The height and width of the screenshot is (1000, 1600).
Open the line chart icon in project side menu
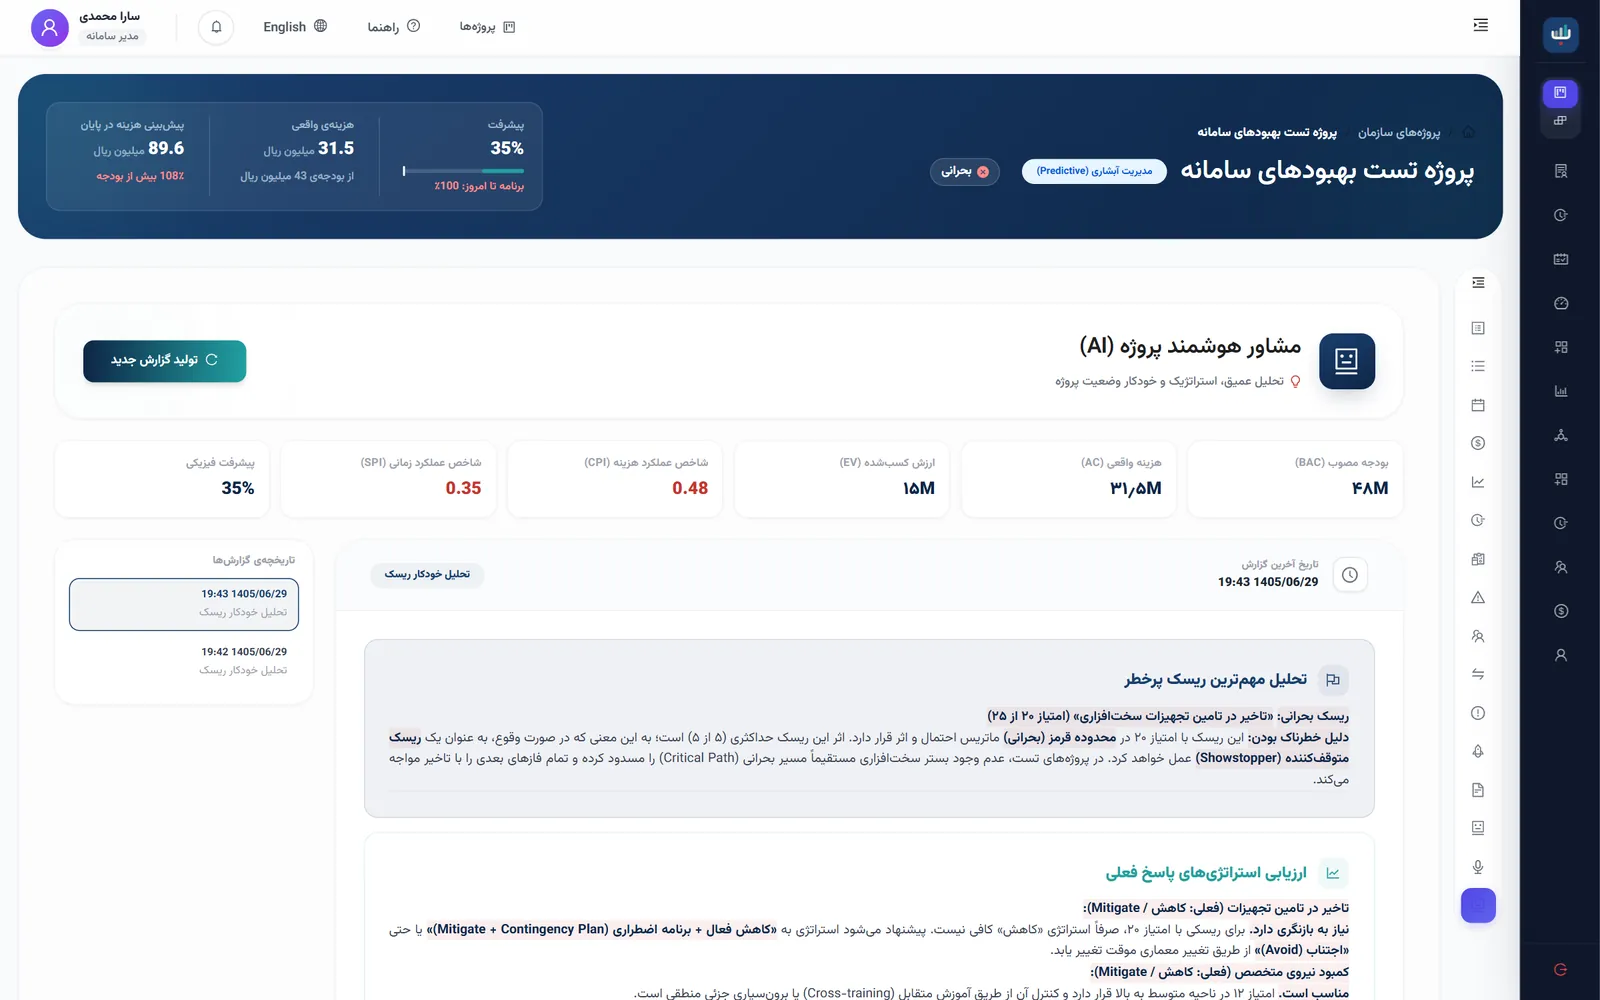pos(1478,482)
